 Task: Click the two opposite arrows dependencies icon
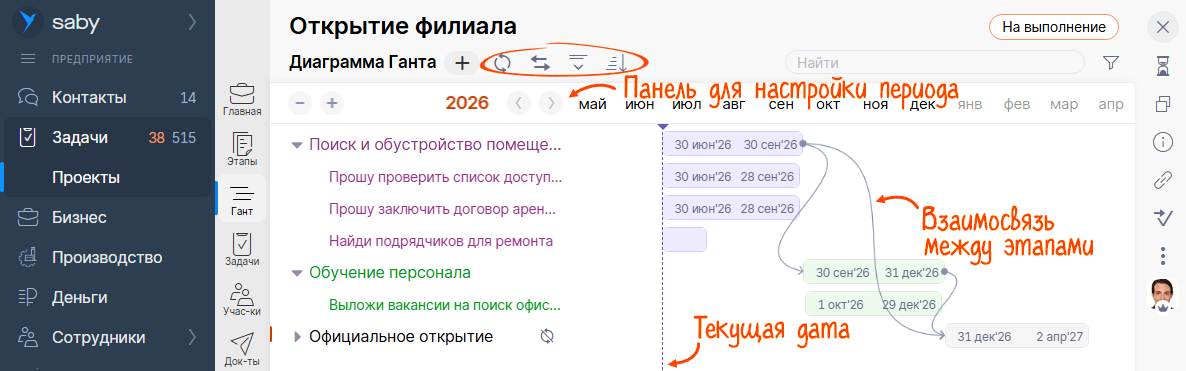coord(540,63)
